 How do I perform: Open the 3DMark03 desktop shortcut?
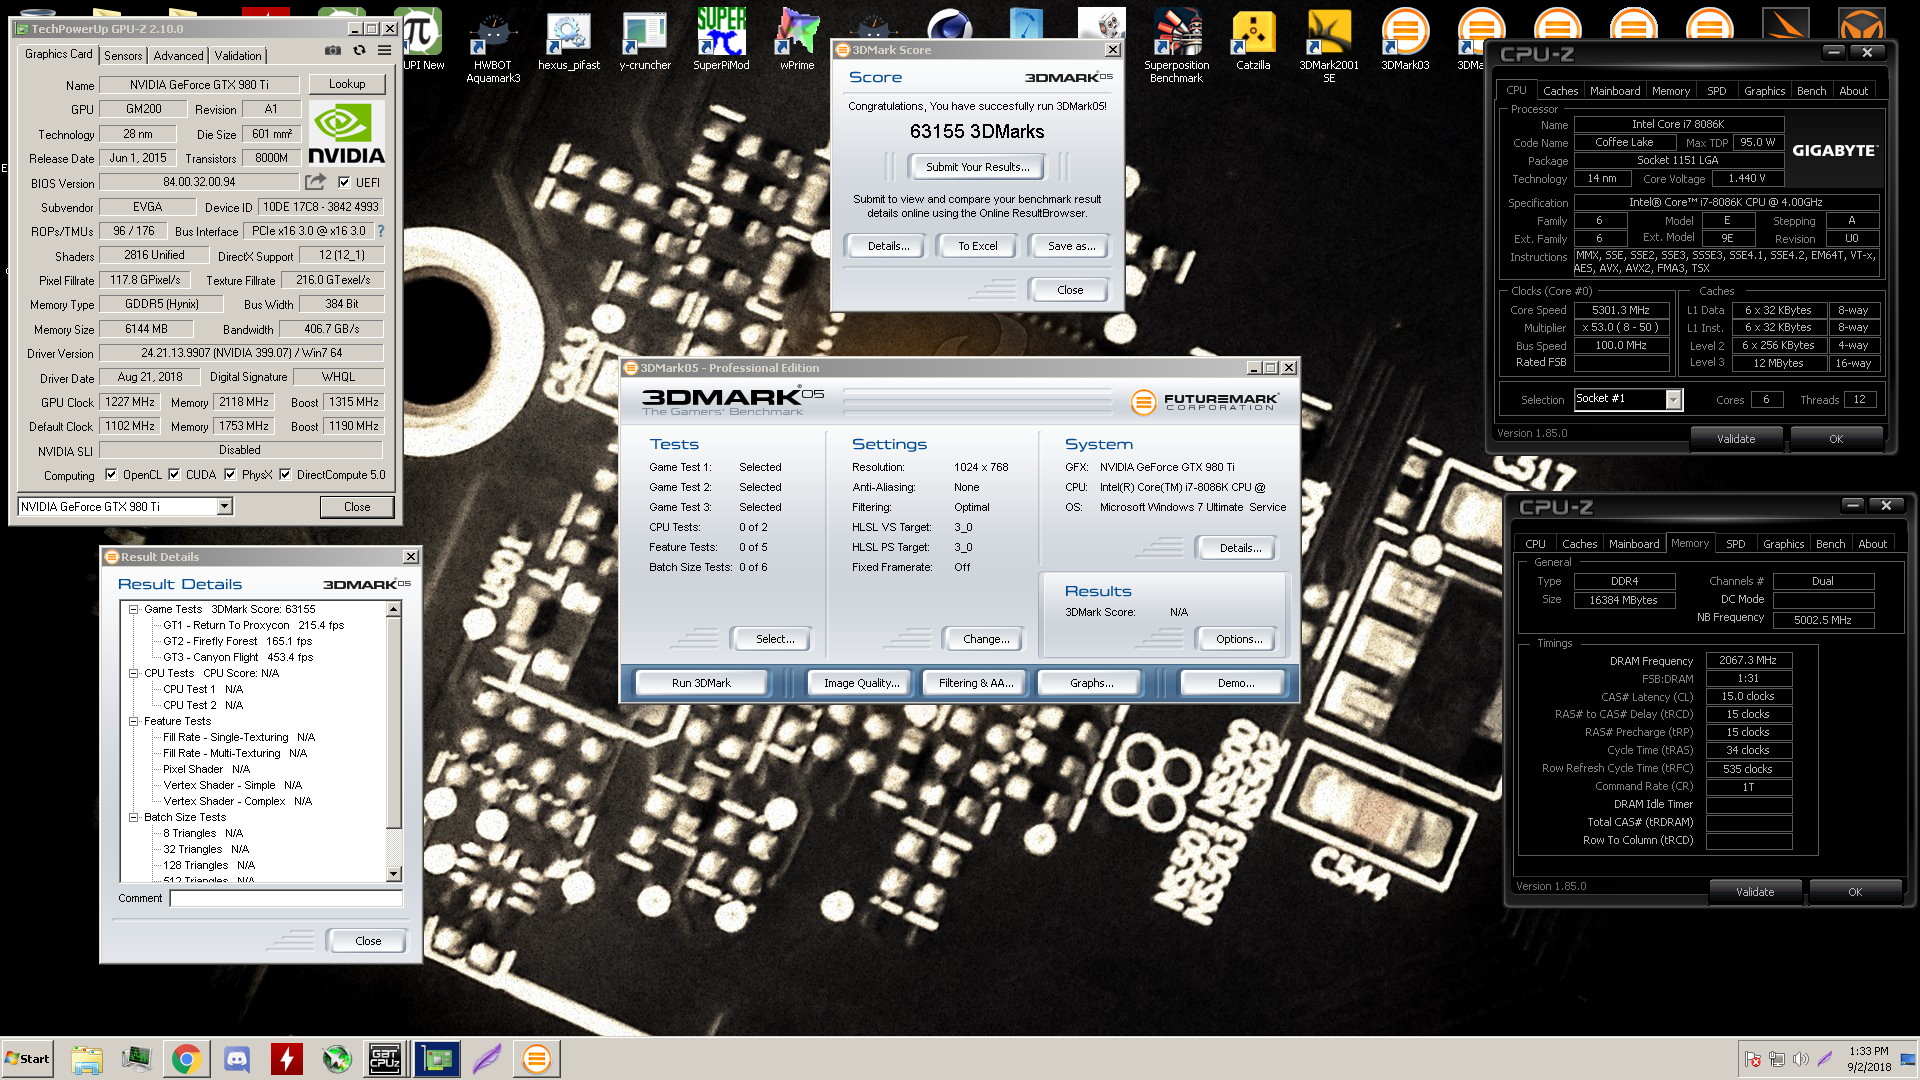(1405, 40)
